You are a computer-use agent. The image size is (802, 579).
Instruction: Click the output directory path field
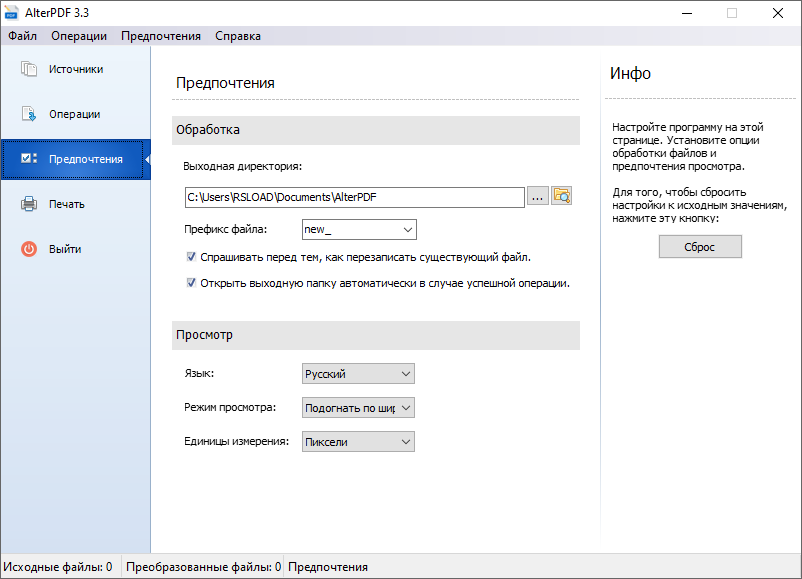[355, 197]
